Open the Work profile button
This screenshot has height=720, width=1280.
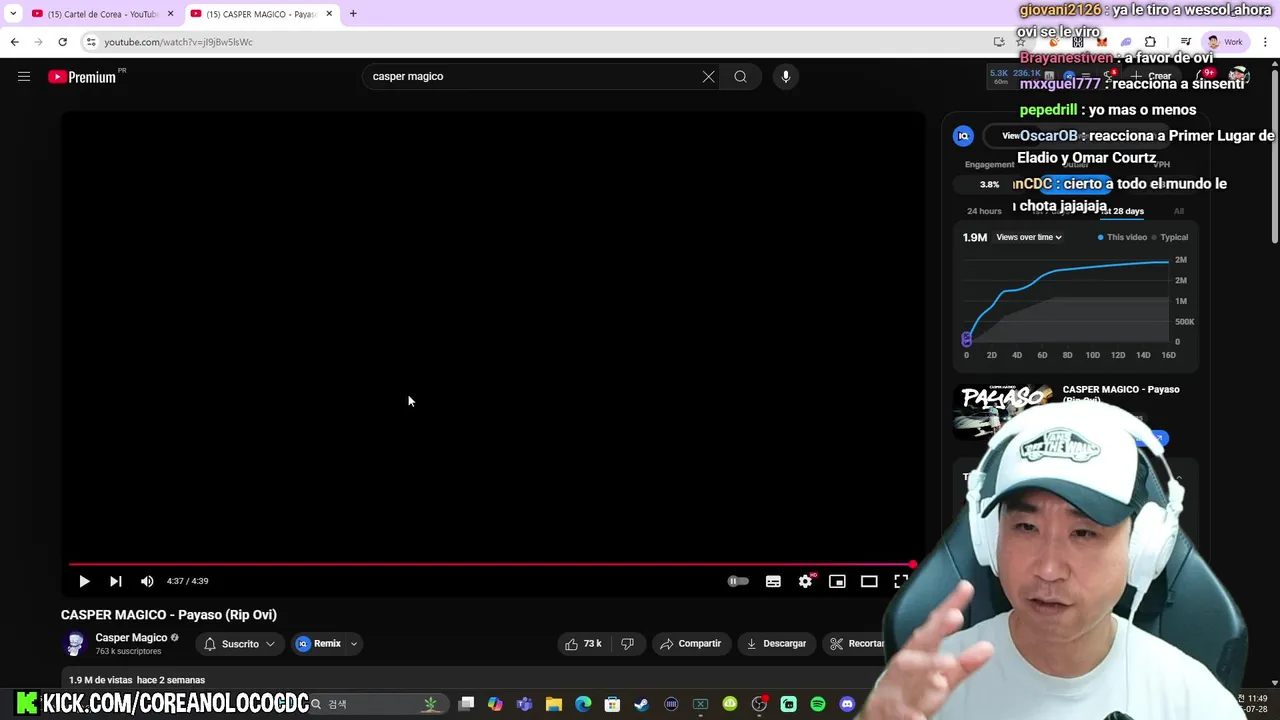click(1224, 42)
